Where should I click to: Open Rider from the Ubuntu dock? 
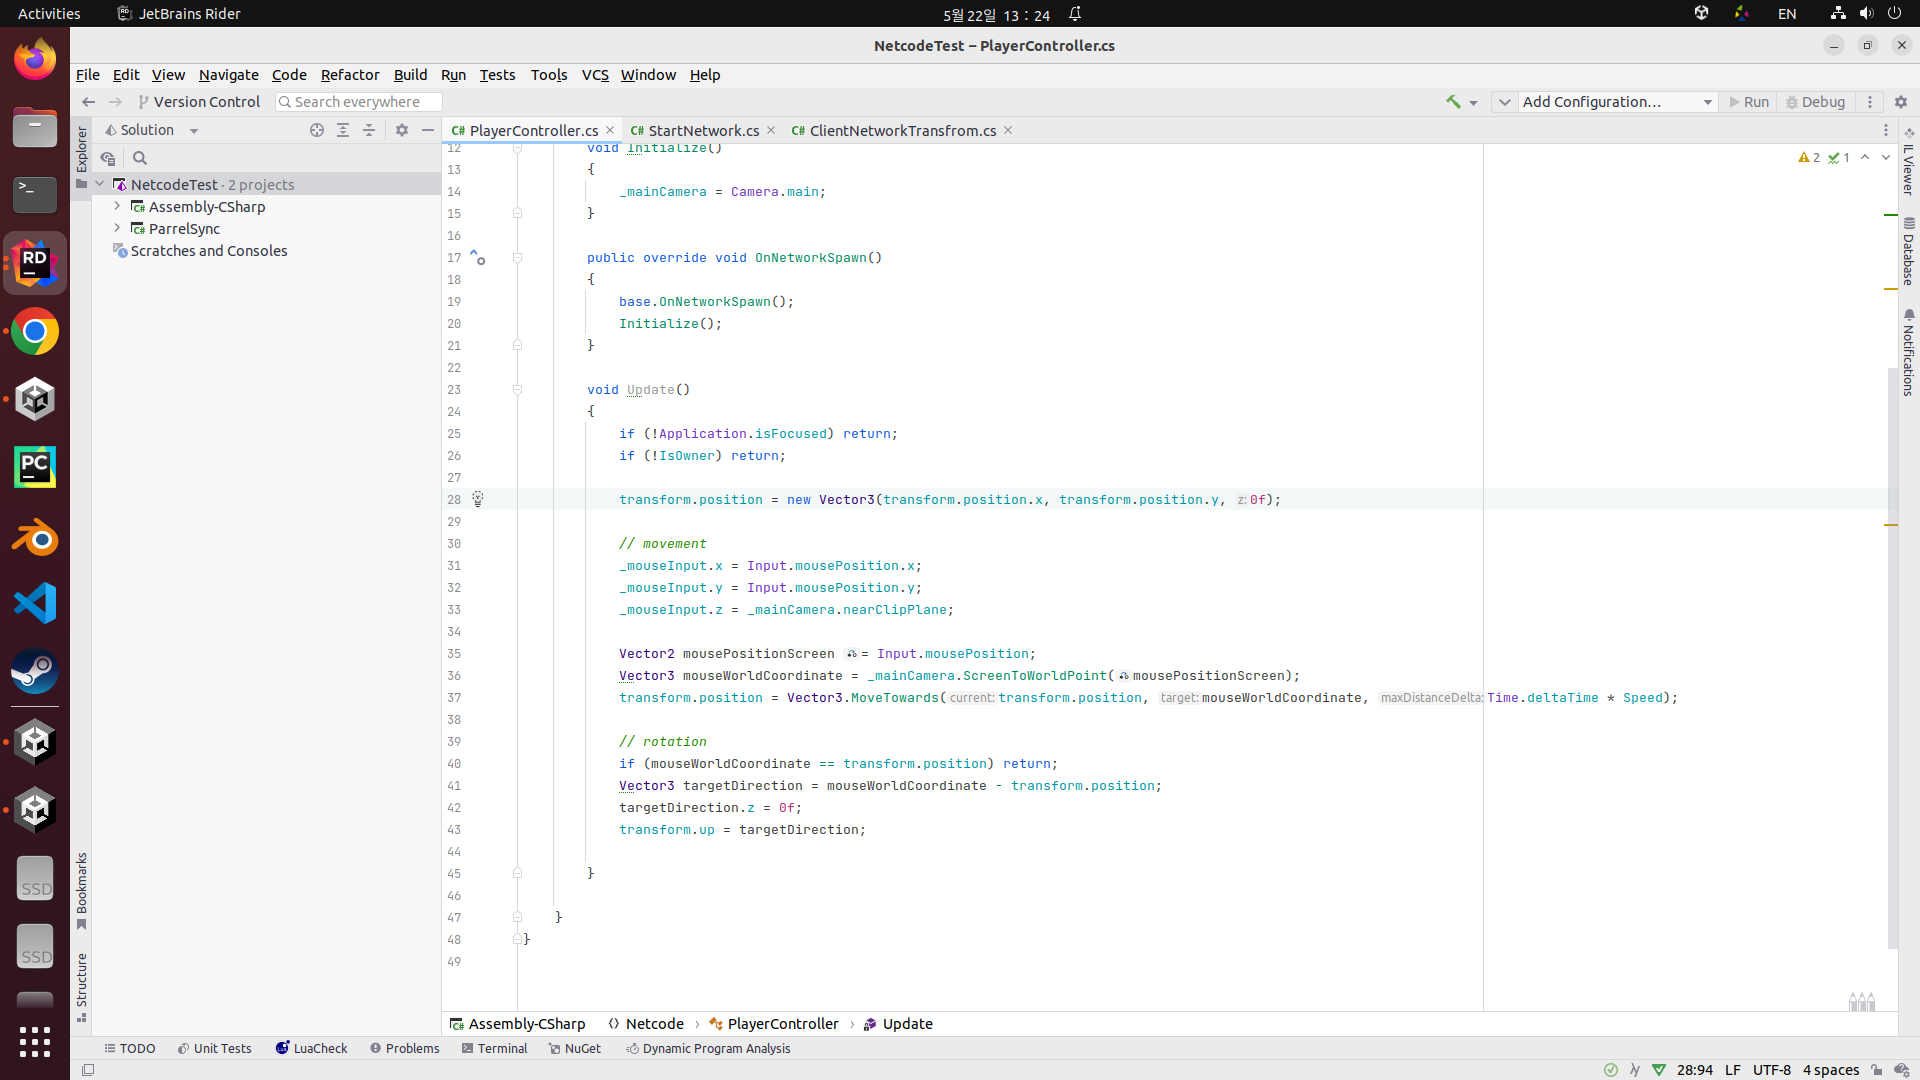35,264
